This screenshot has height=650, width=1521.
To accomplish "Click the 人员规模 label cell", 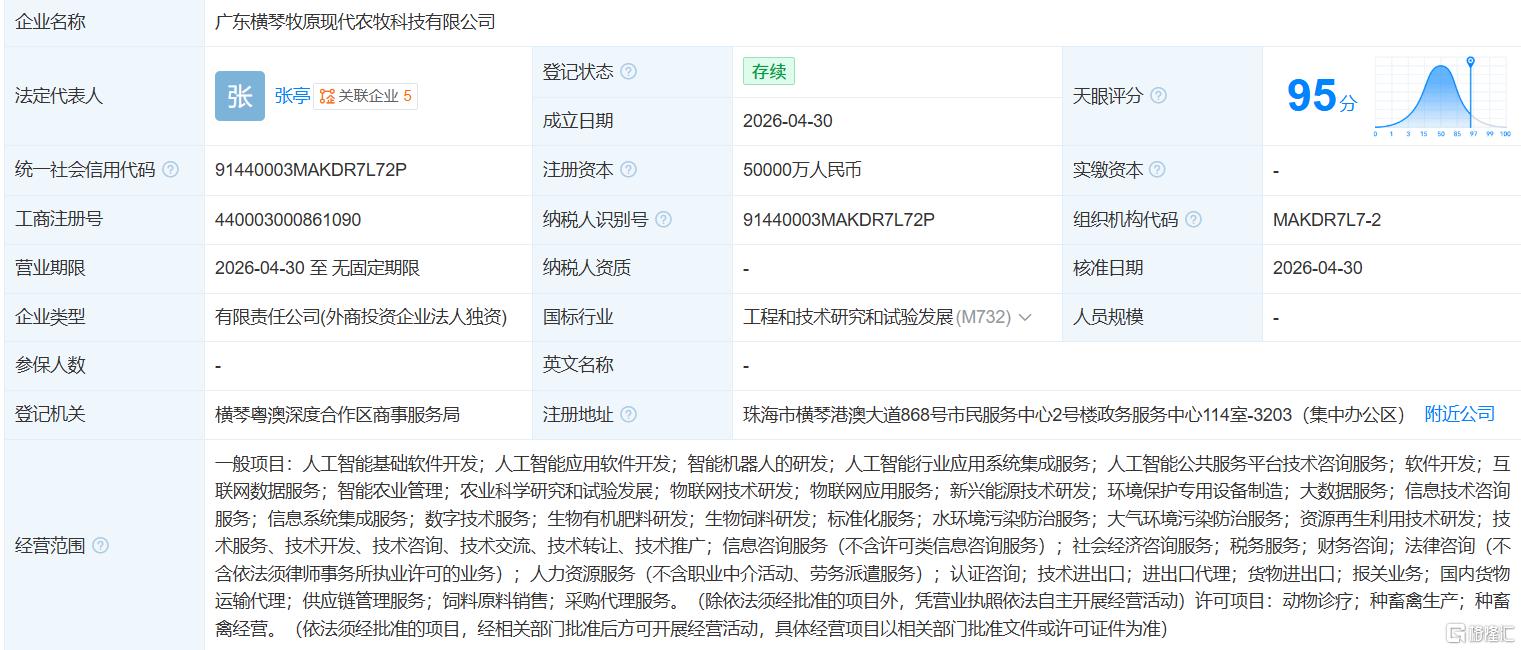I will tap(1162, 317).
